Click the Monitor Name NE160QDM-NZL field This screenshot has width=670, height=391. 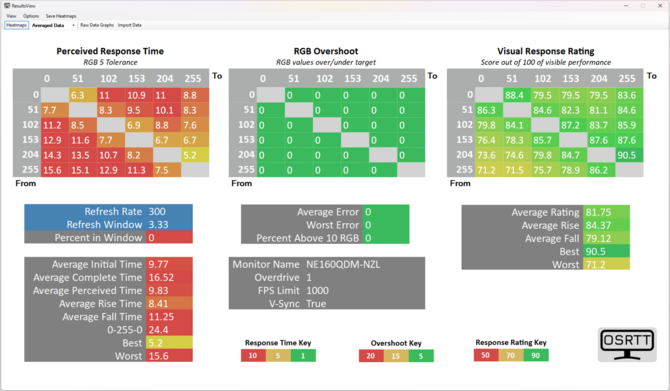[327, 264]
